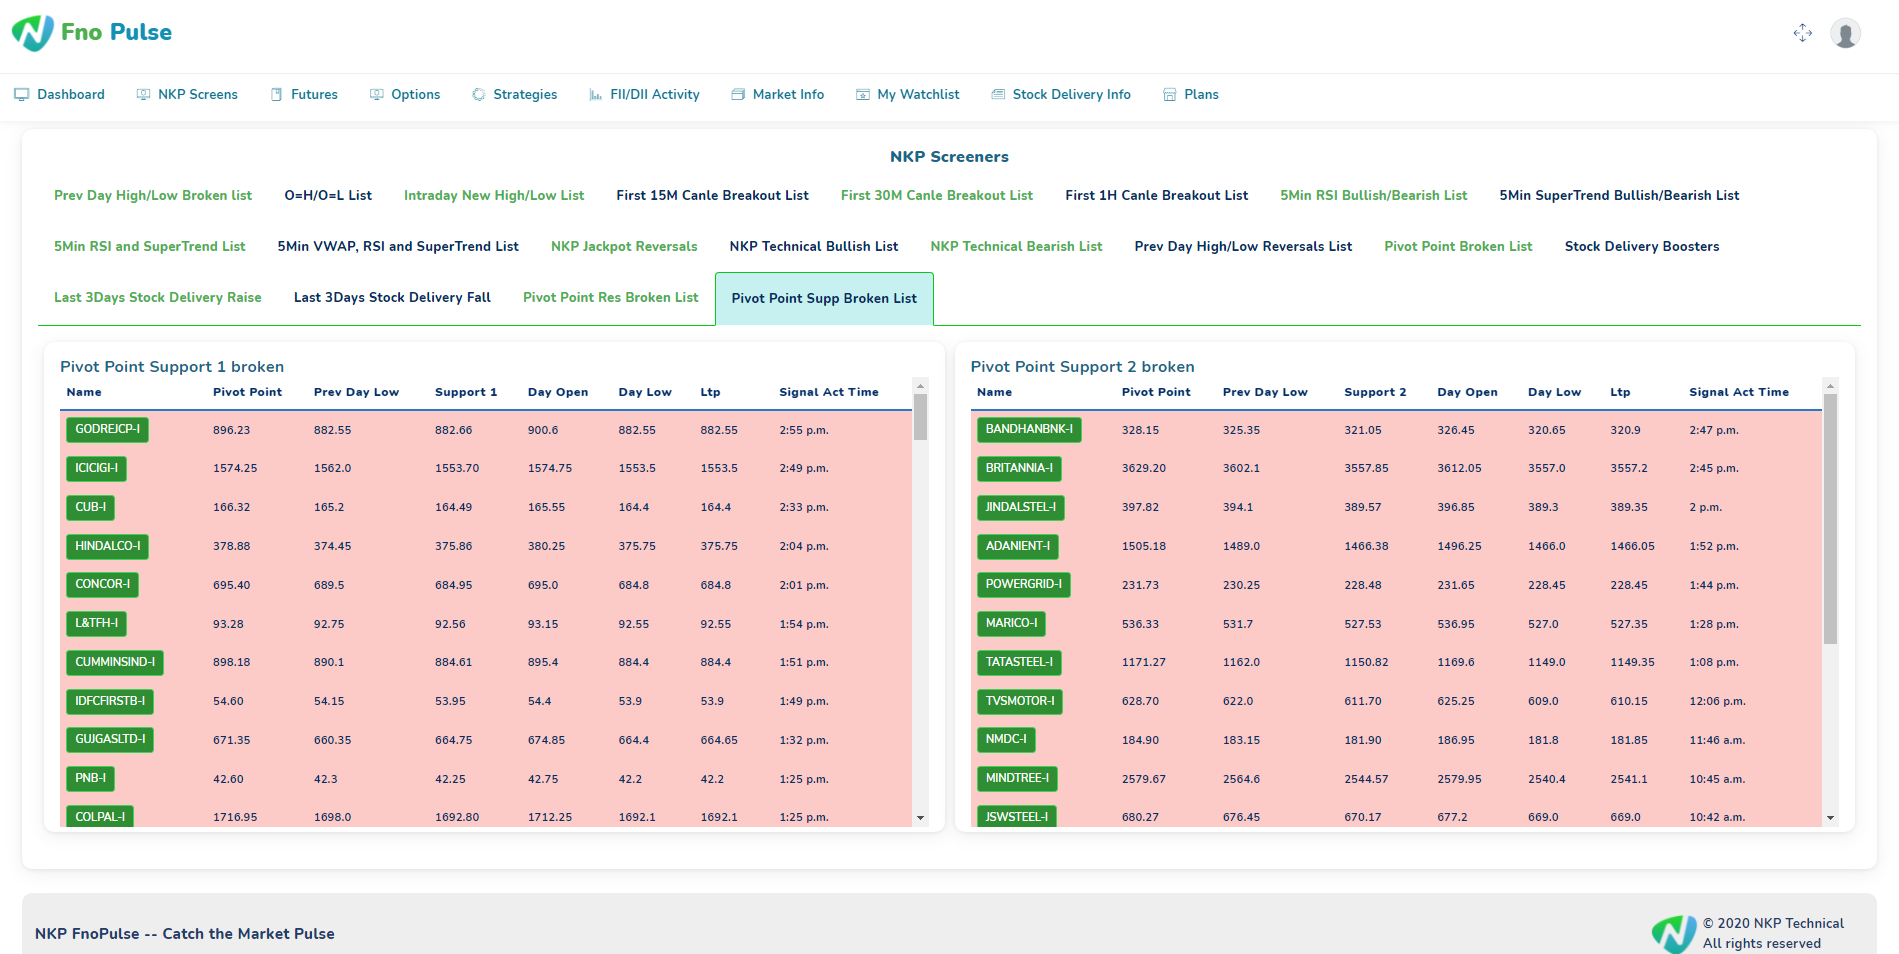The height and width of the screenshot is (954, 1899).
Task: Click the Strategies gear icon
Action: point(478,95)
